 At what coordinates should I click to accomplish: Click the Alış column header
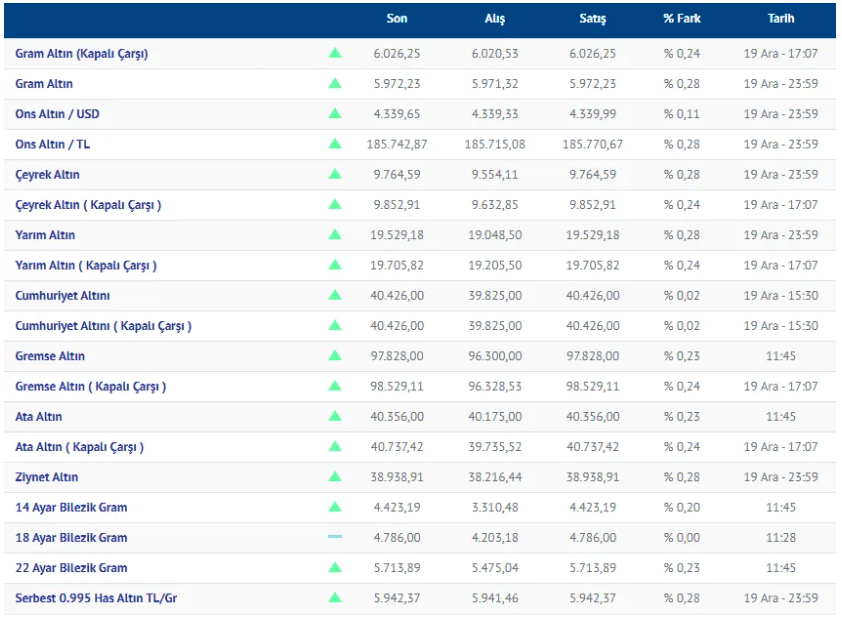495,19
